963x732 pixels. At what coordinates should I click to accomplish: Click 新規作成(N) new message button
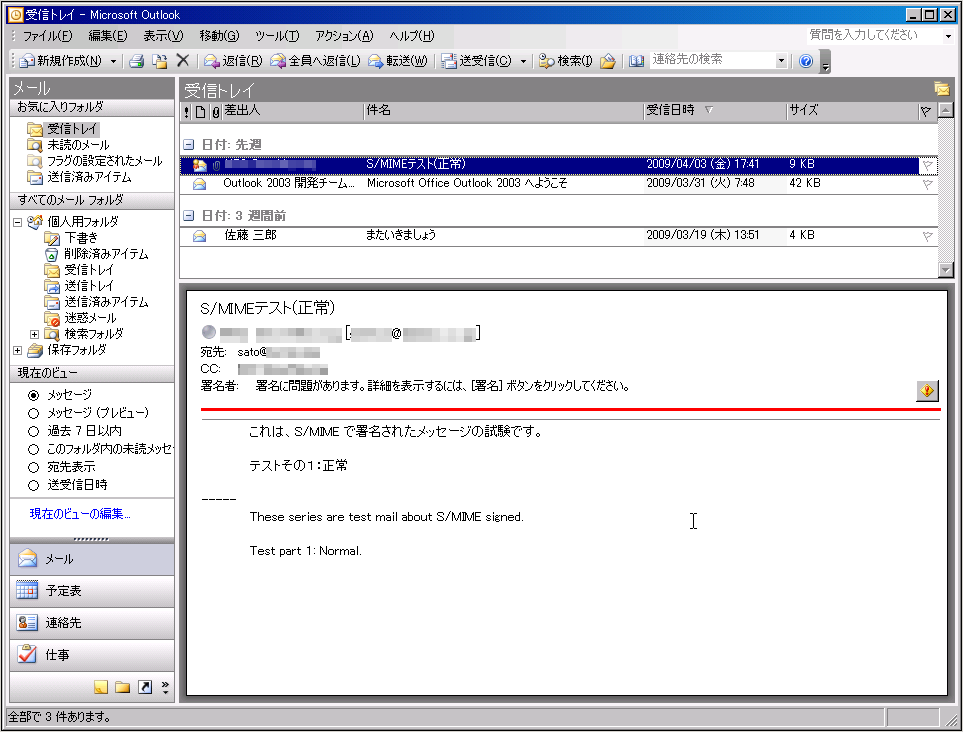pyautogui.click(x=61, y=61)
